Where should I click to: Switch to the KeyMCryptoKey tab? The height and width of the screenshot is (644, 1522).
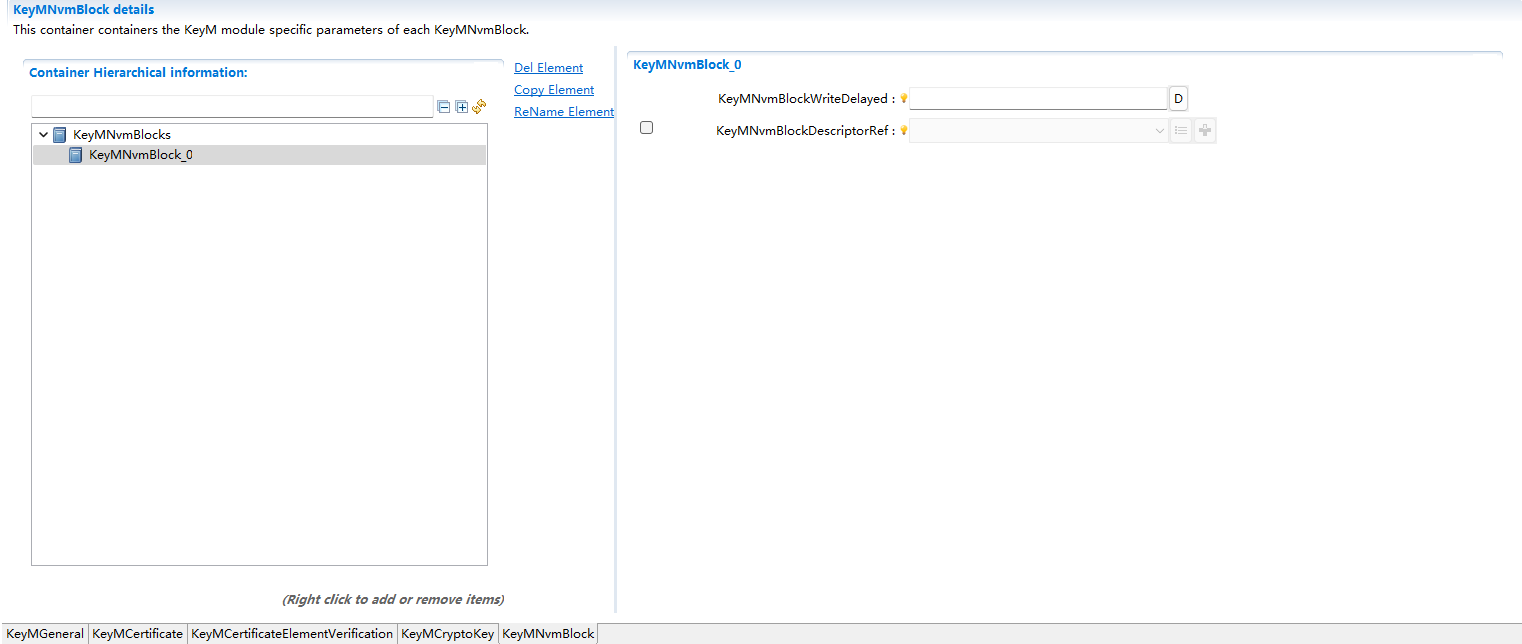click(x=447, y=633)
